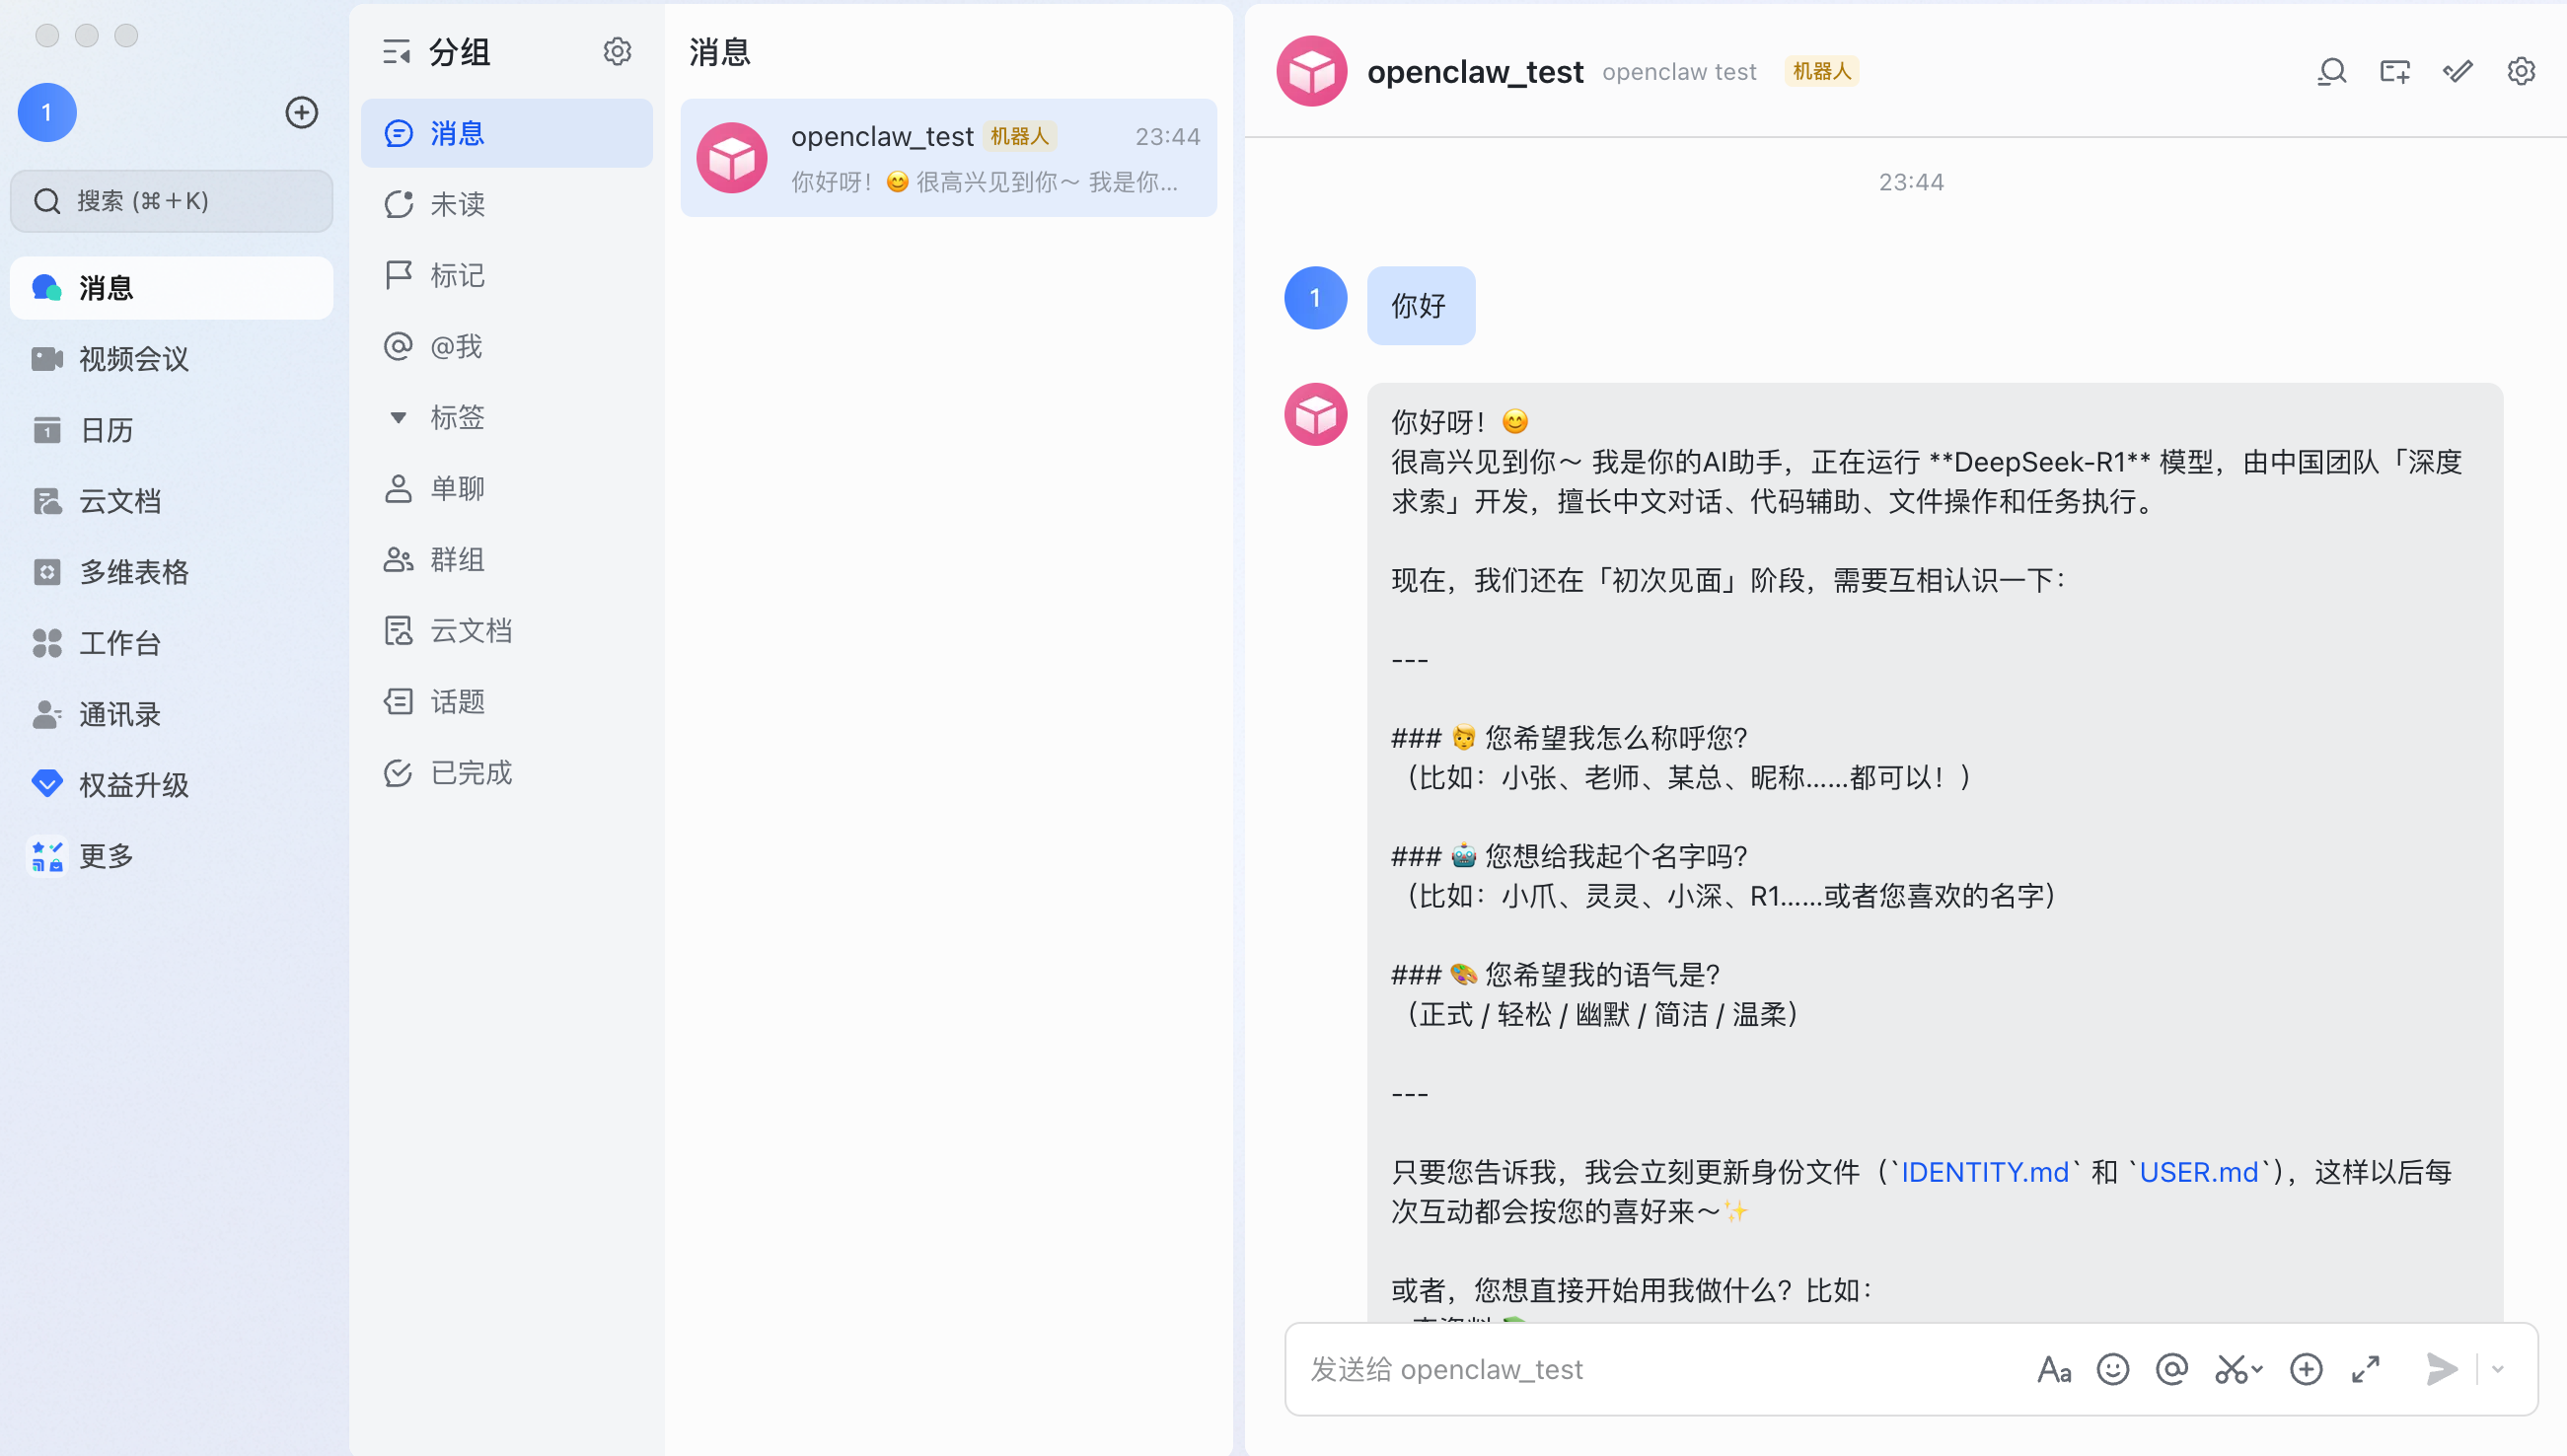Screen dimensions: 2567x1456
Task: Add members via the top-right invite icon
Action: pyautogui.click(x=2395, y=71)
